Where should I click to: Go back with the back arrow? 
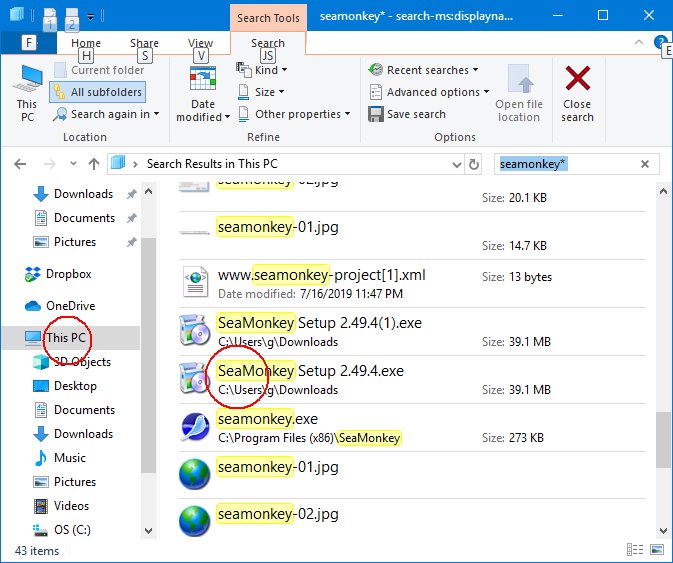(20, 164)
